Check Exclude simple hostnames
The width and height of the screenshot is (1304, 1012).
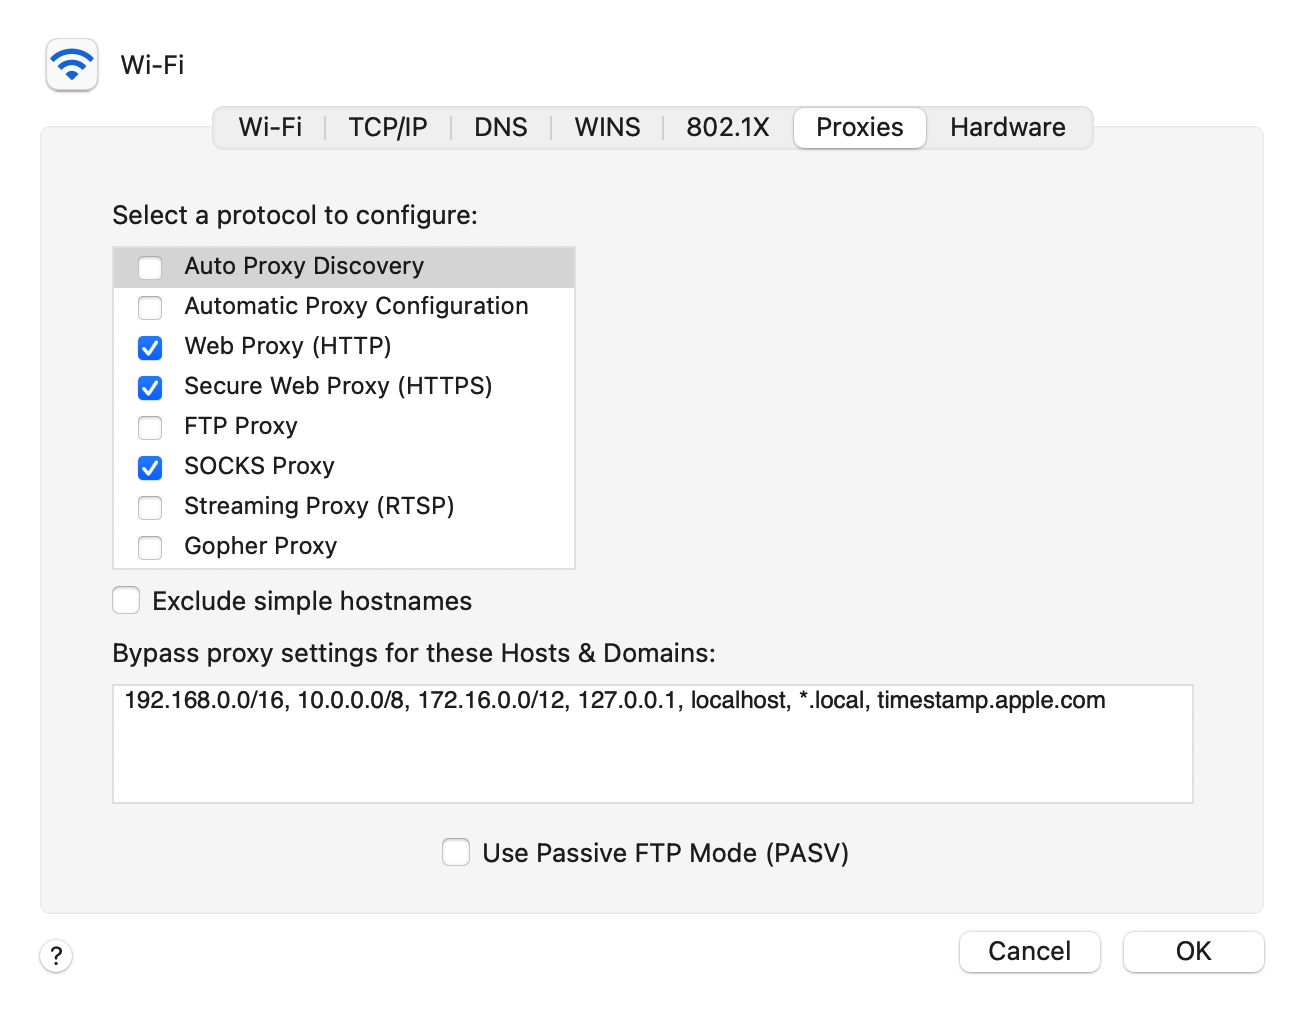click(x=126, y=600)
